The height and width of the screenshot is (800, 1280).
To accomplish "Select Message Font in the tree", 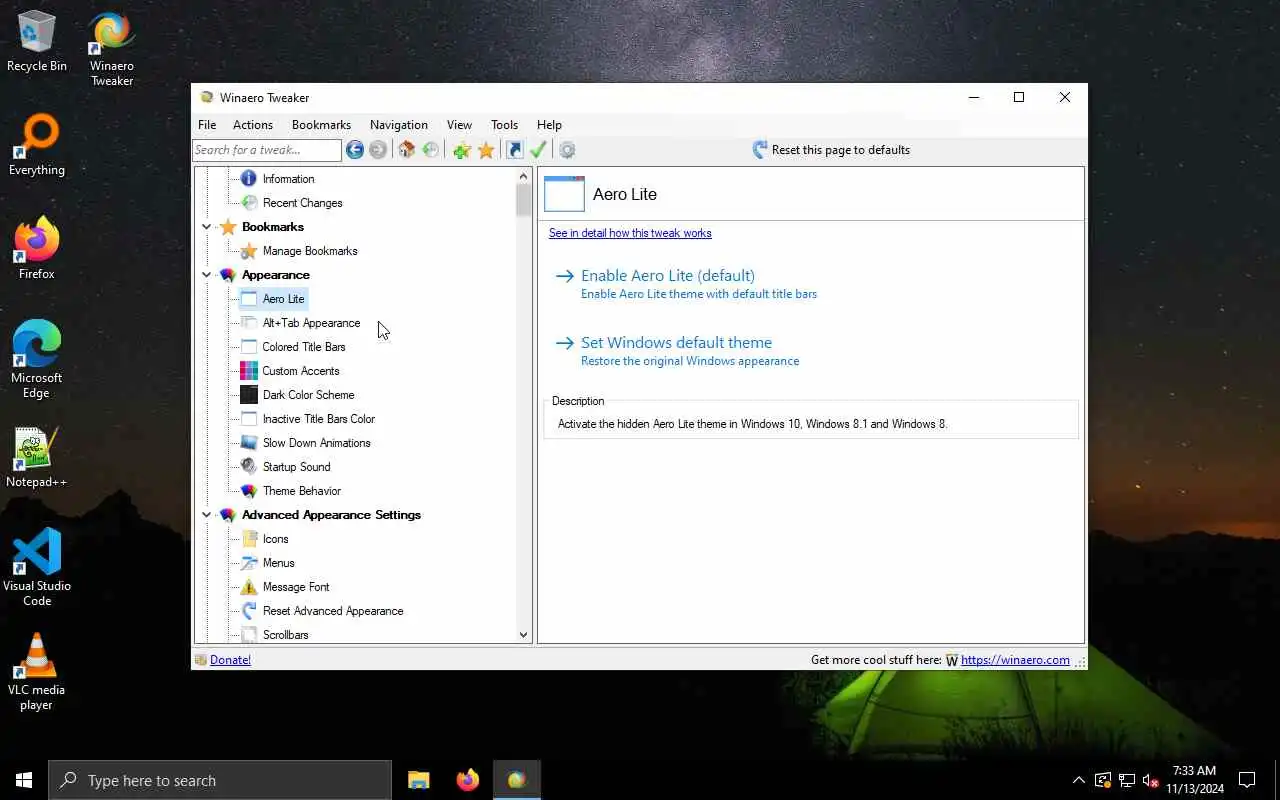I will tap(296, 587).
